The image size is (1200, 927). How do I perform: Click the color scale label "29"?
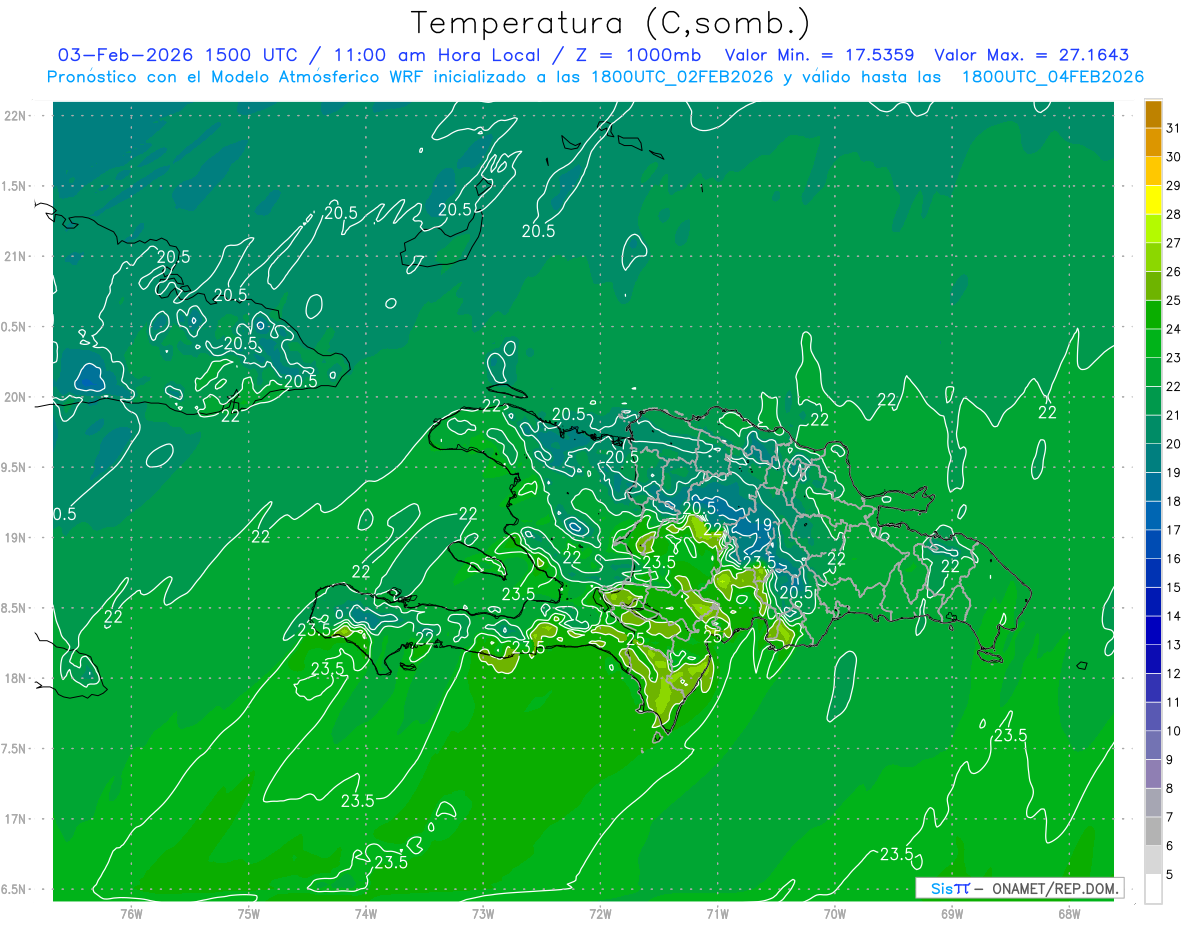(x=1174, y=185)
